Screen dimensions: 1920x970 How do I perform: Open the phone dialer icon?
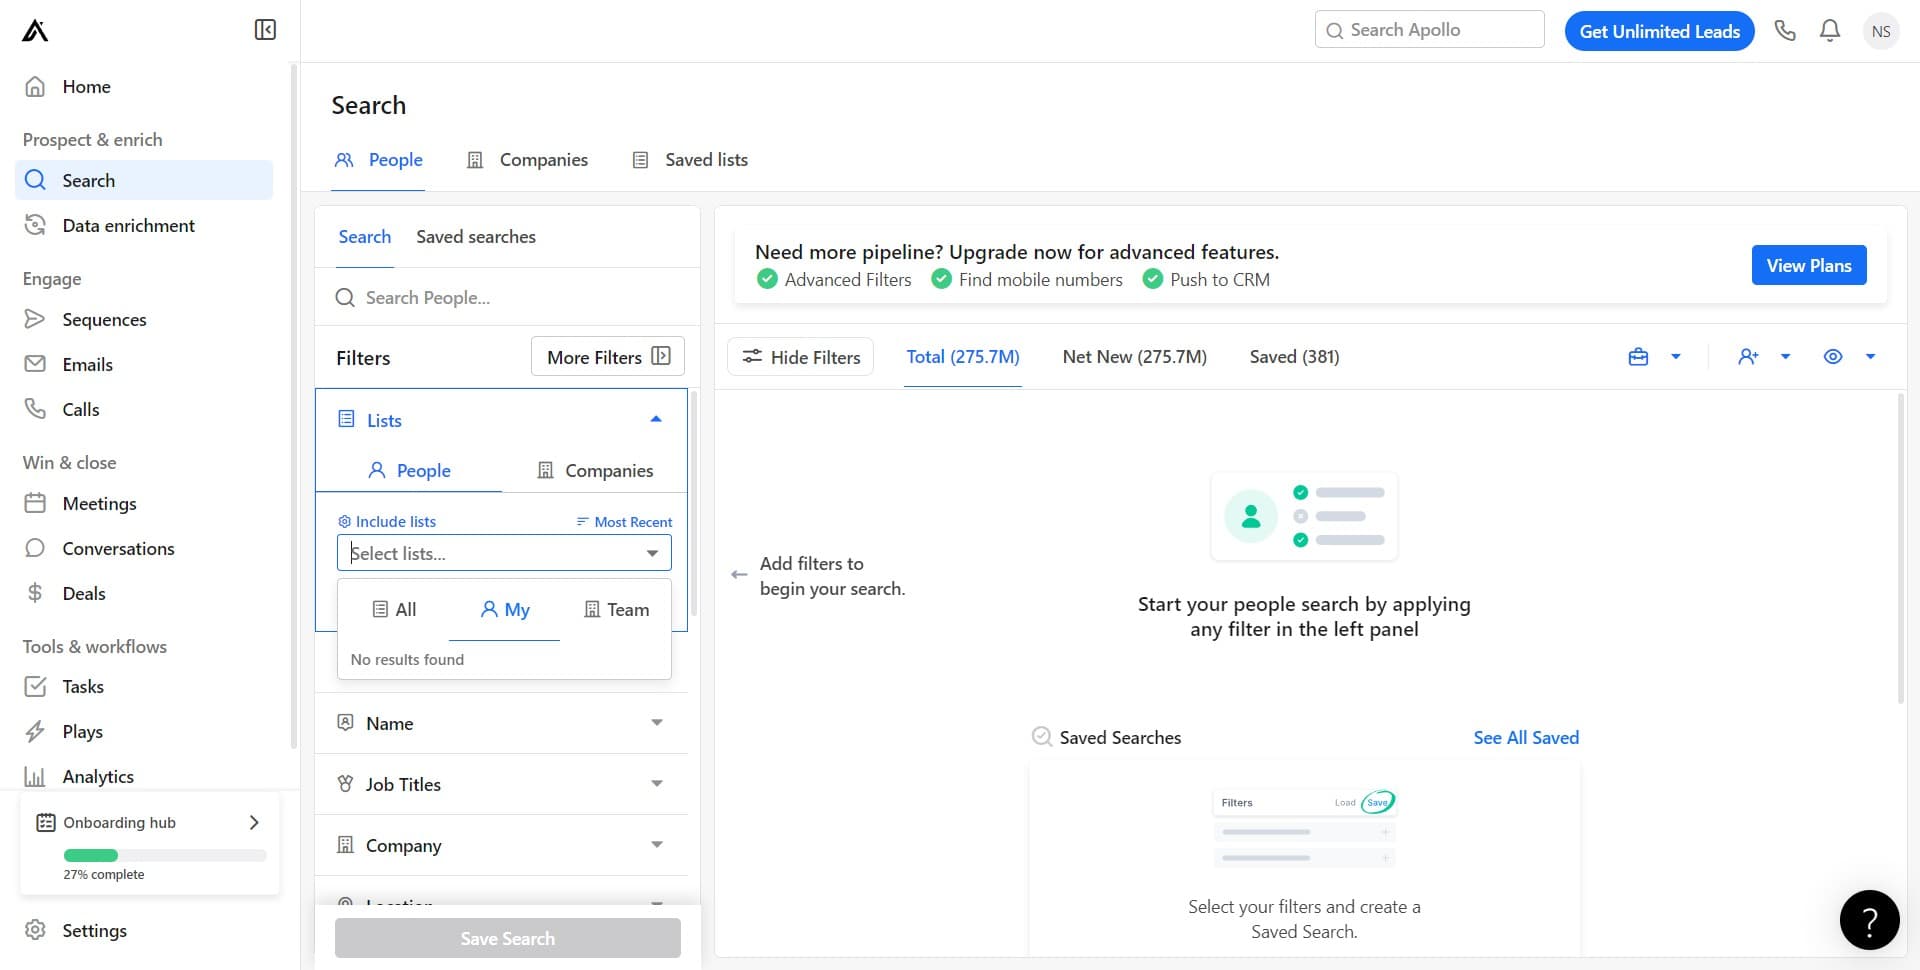point(1785,31)
